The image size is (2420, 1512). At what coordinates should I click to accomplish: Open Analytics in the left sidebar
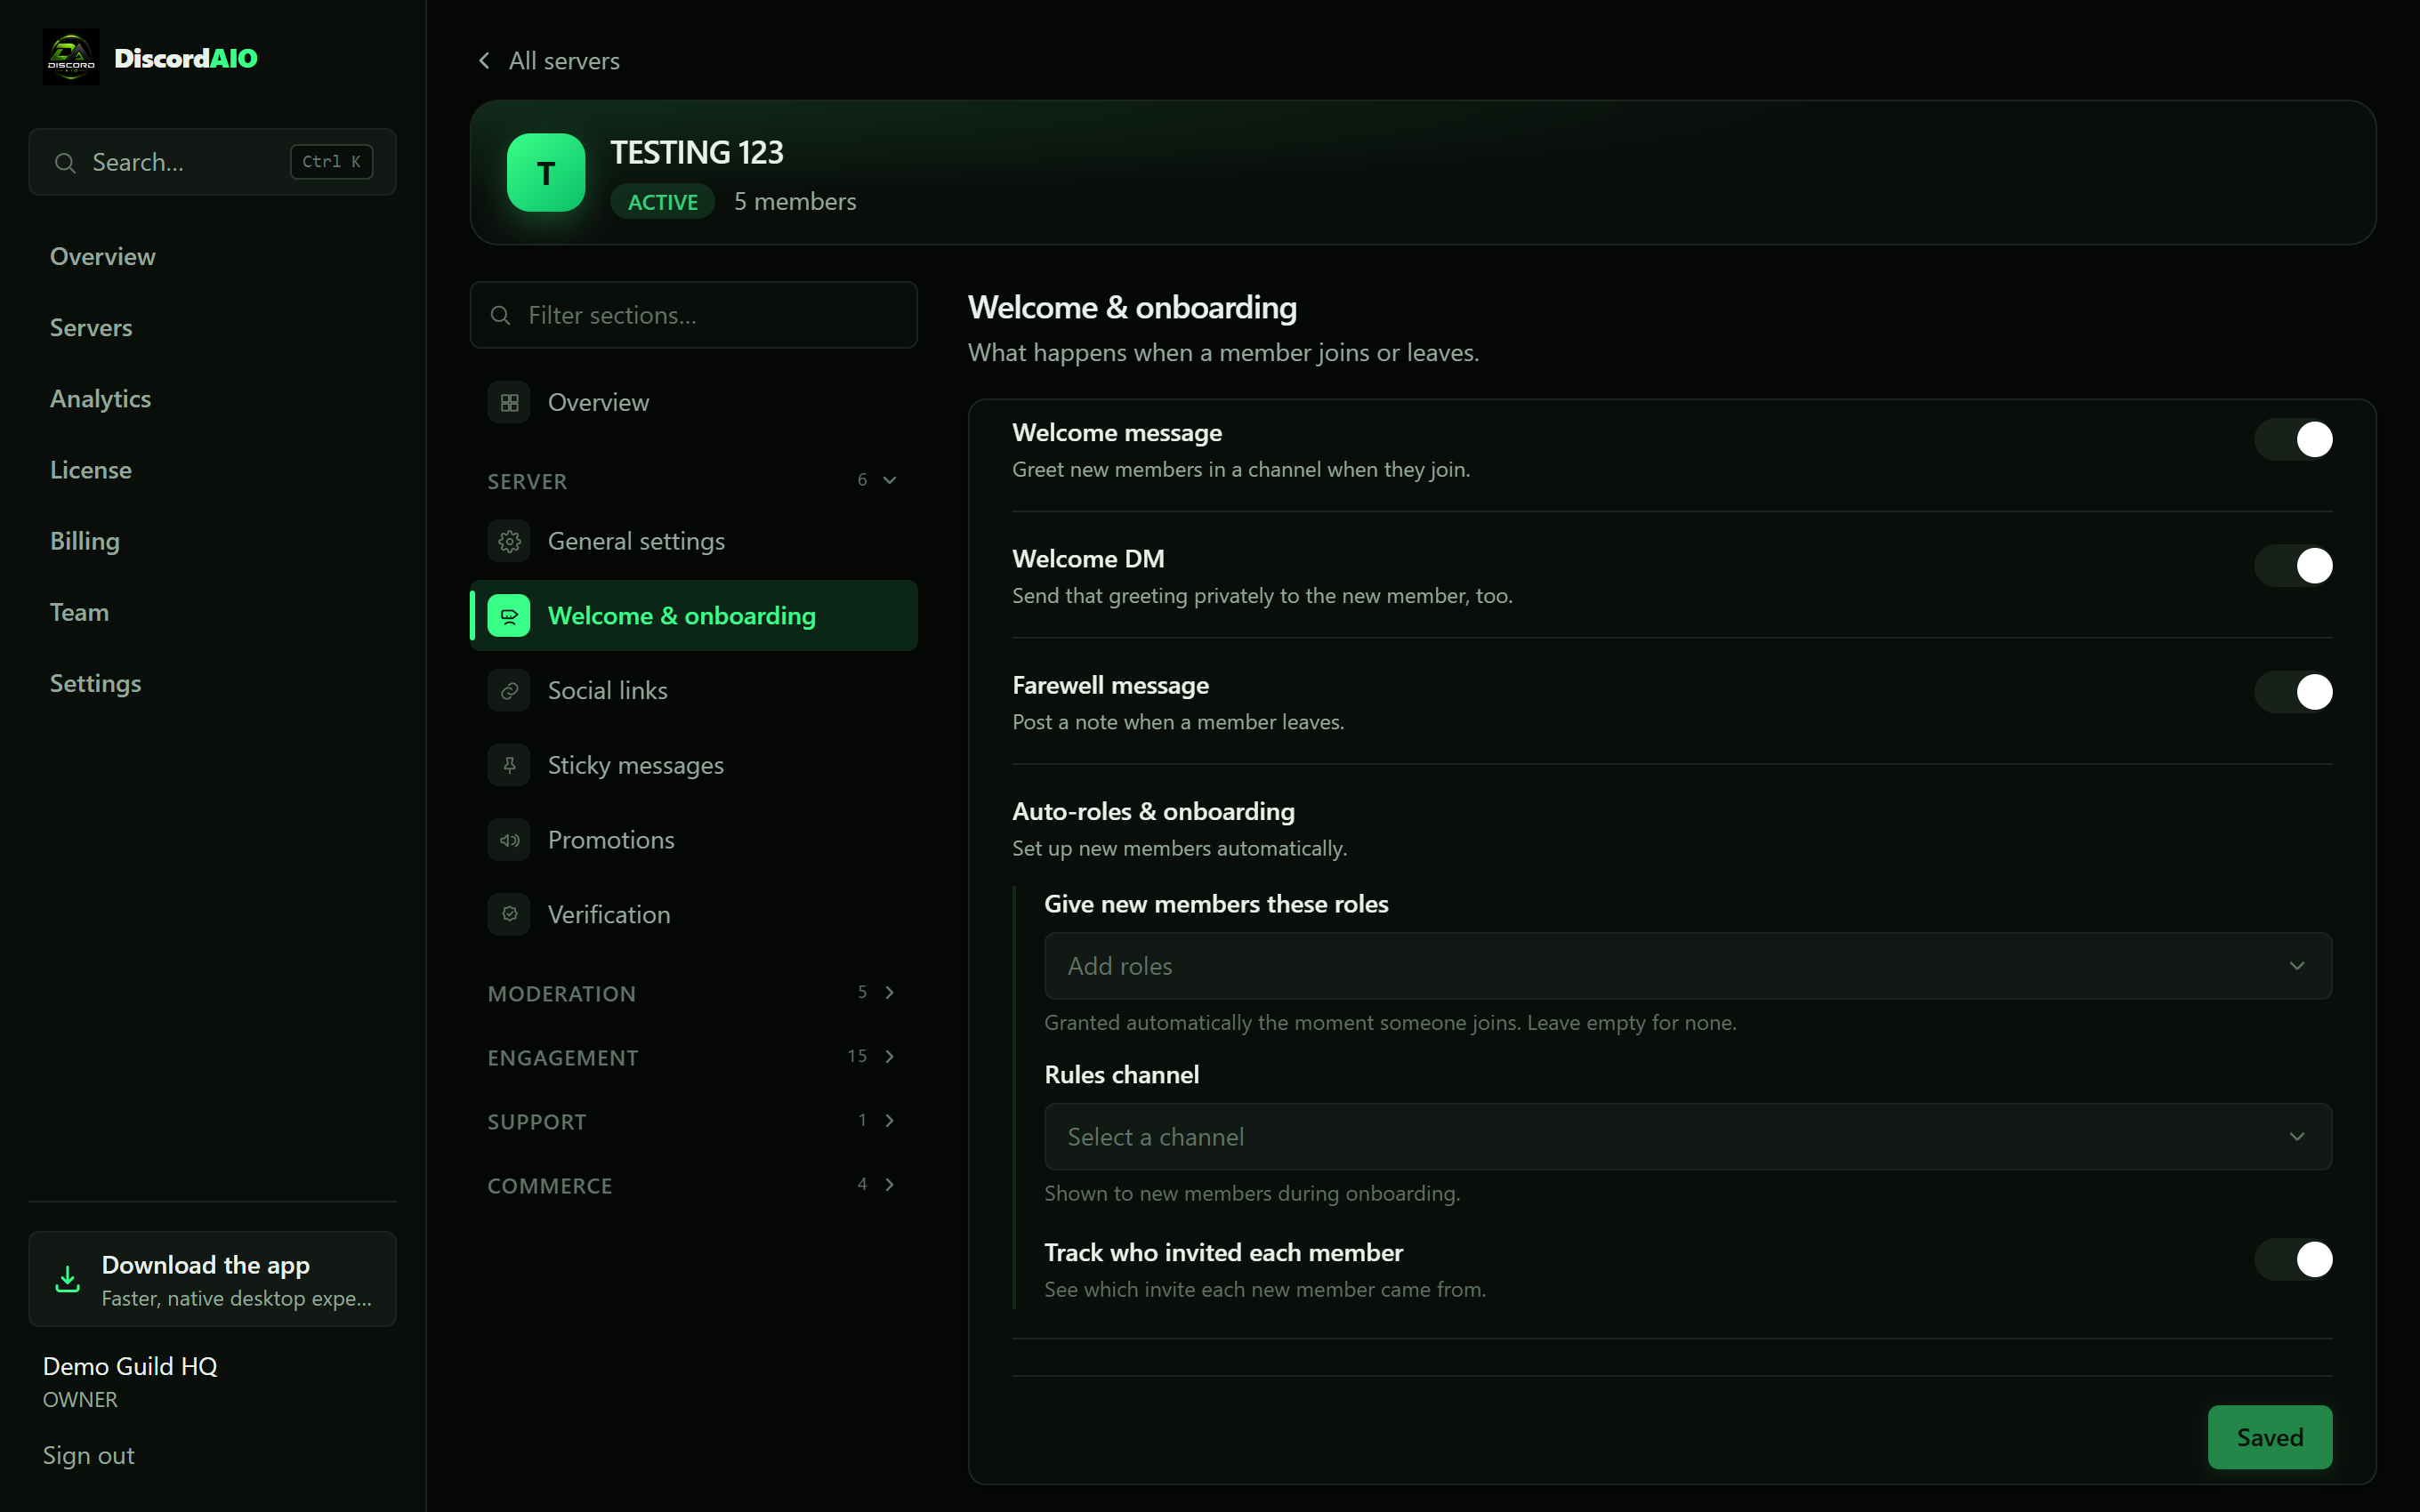(x=100, y=399)
